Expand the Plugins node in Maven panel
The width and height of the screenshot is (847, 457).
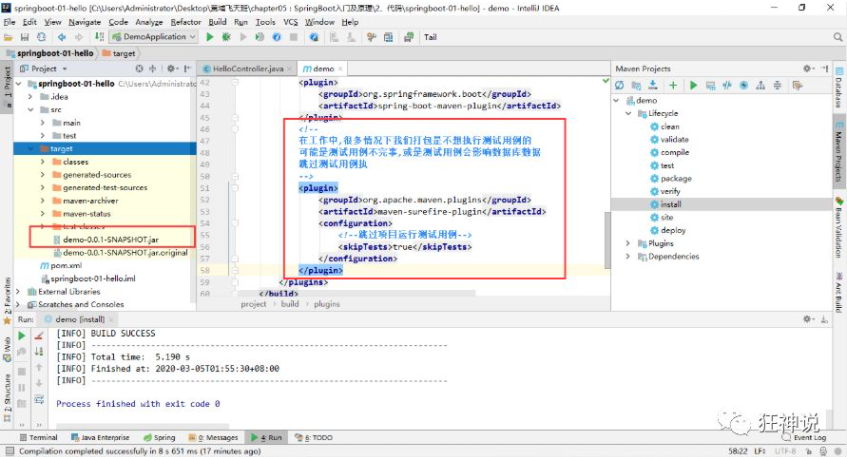click(628, 243)
